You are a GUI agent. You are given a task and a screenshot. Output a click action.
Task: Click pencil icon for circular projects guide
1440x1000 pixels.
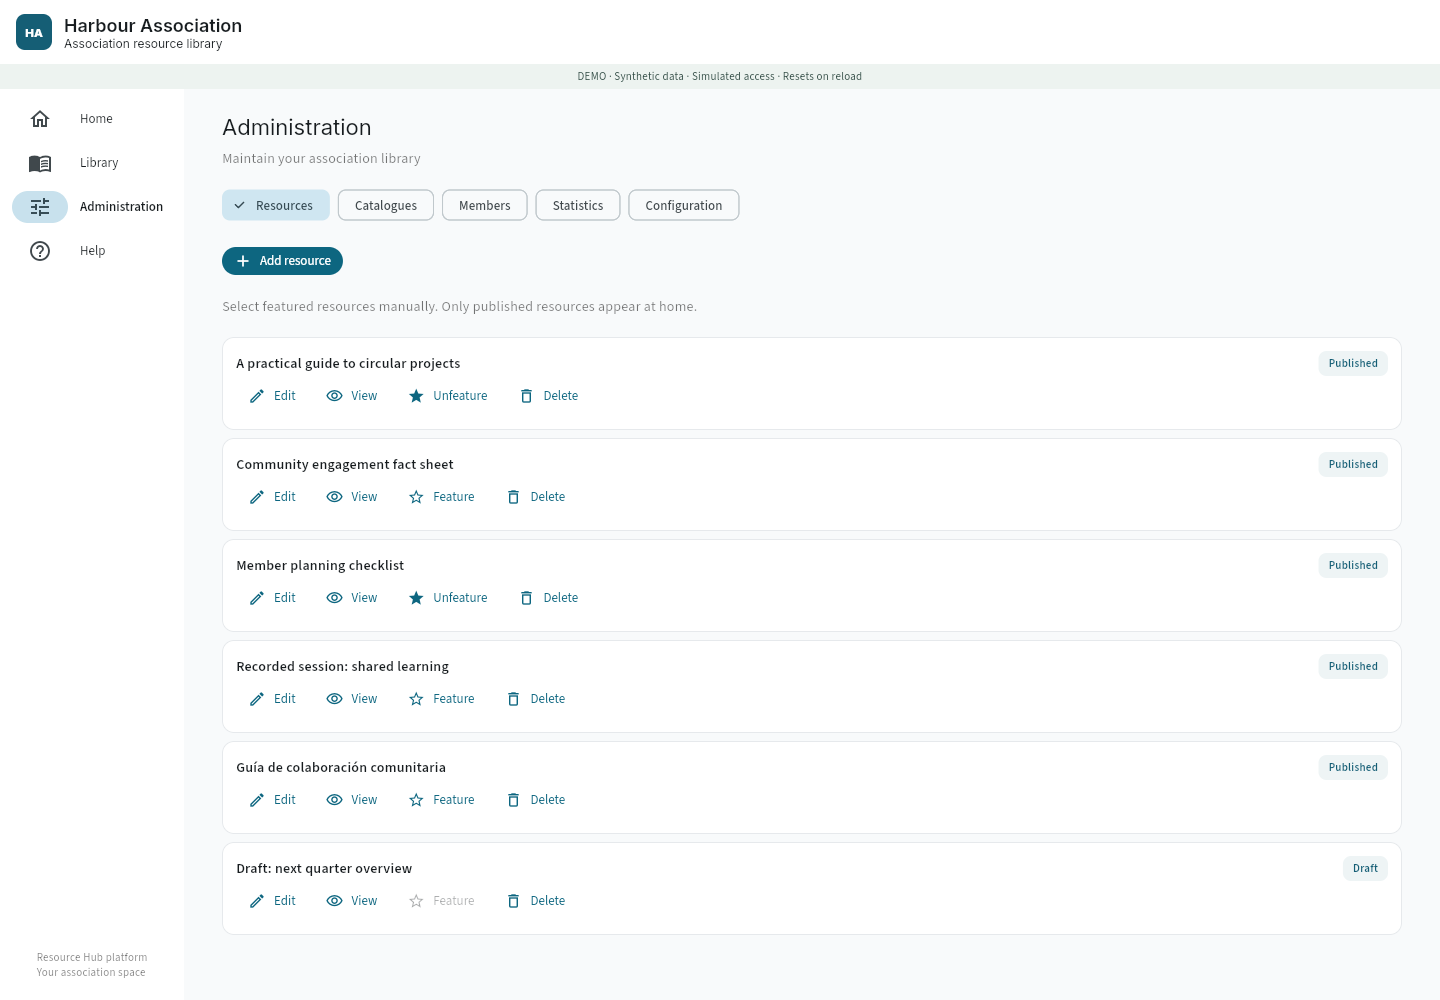[x=257, y=396]
